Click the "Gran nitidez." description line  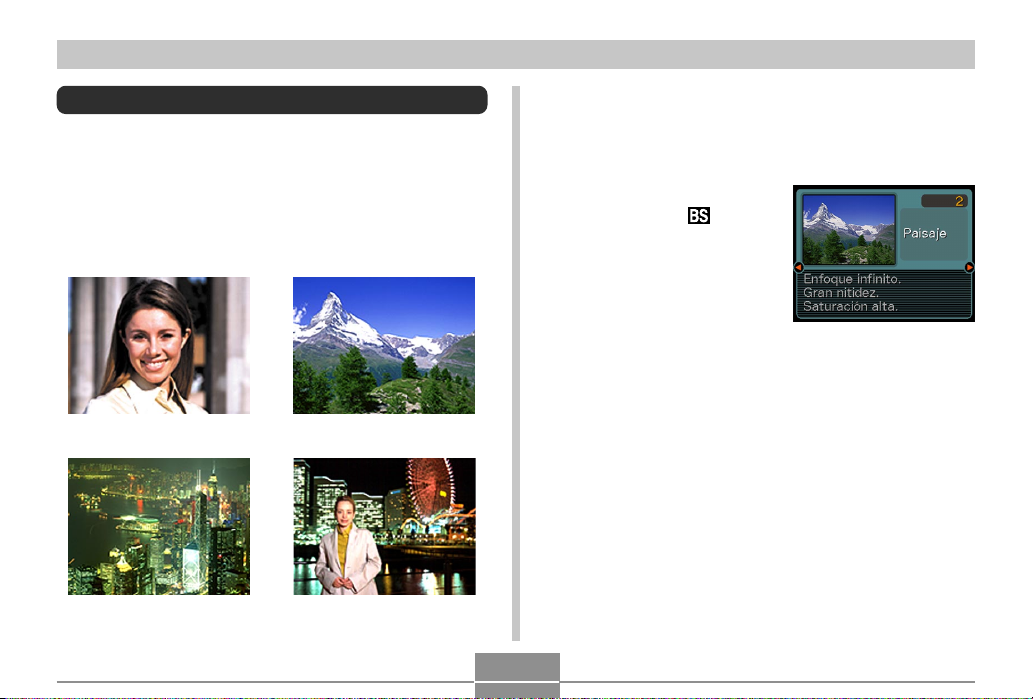click(x=841, y=293)
